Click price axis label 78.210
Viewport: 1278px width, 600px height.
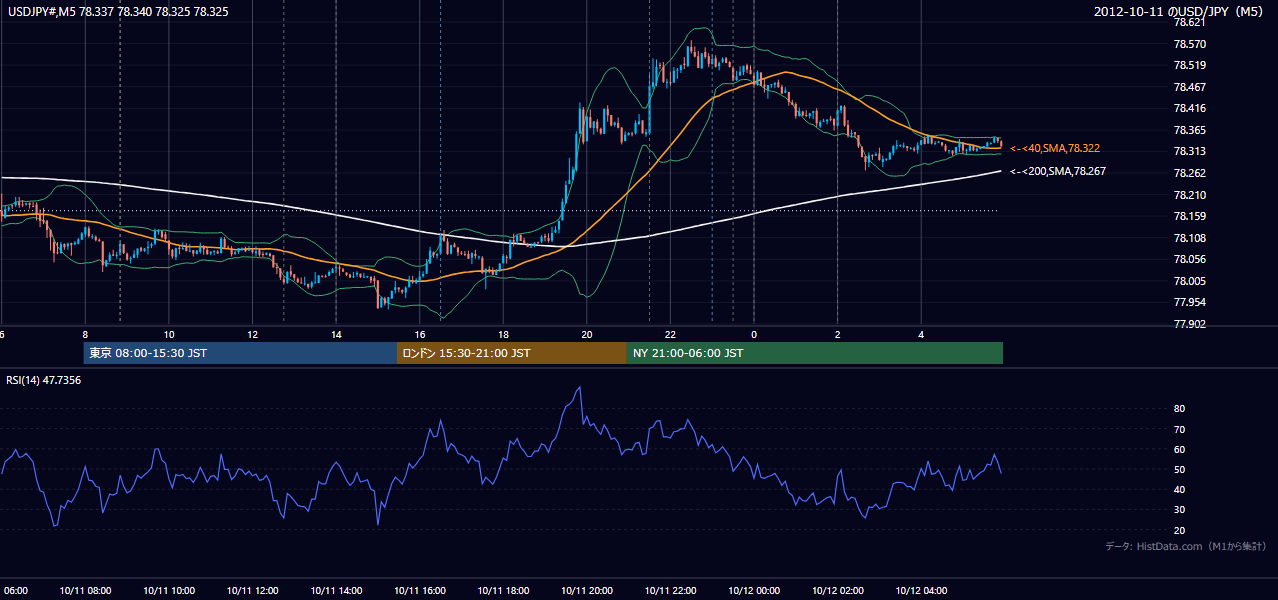1189,195
